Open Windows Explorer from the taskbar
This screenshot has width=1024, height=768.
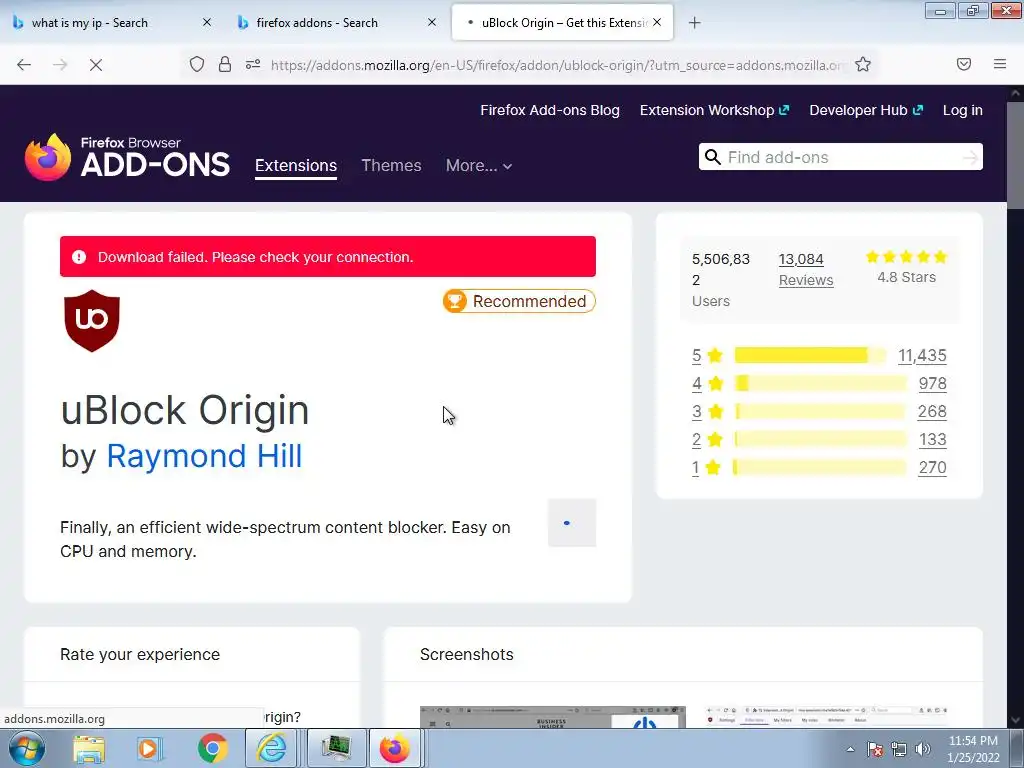89,749
